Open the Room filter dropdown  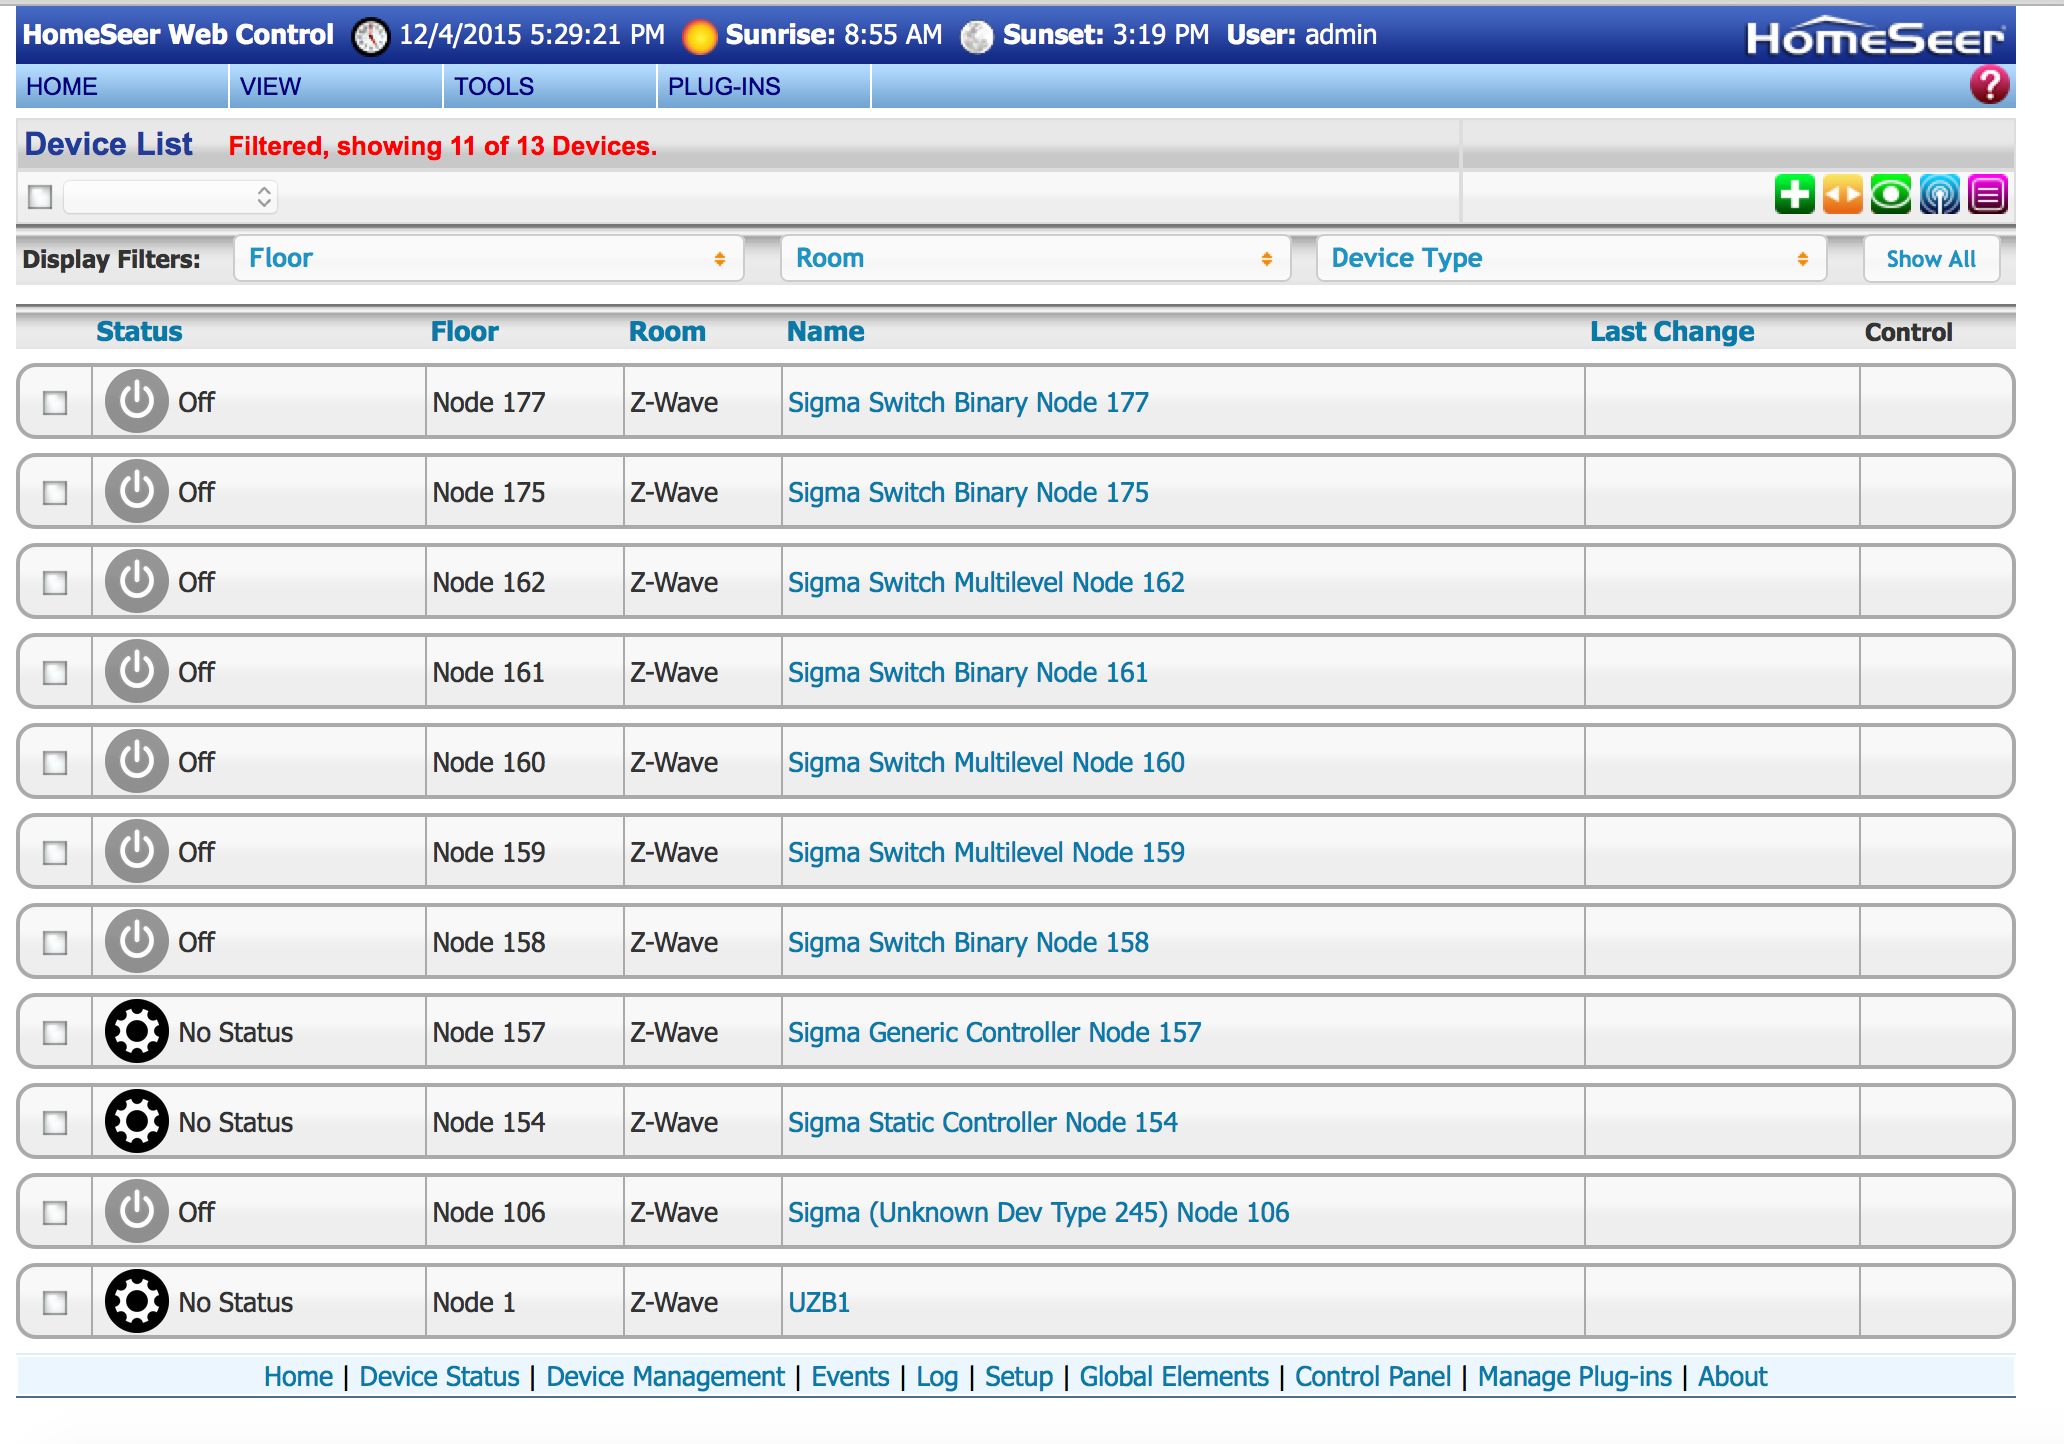click(1035, 259)
